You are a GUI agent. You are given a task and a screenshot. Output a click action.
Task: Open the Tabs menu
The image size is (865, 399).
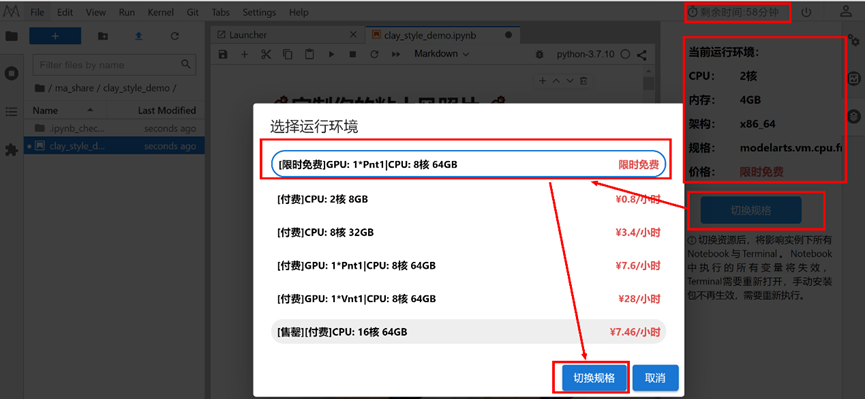coord(221,12)
